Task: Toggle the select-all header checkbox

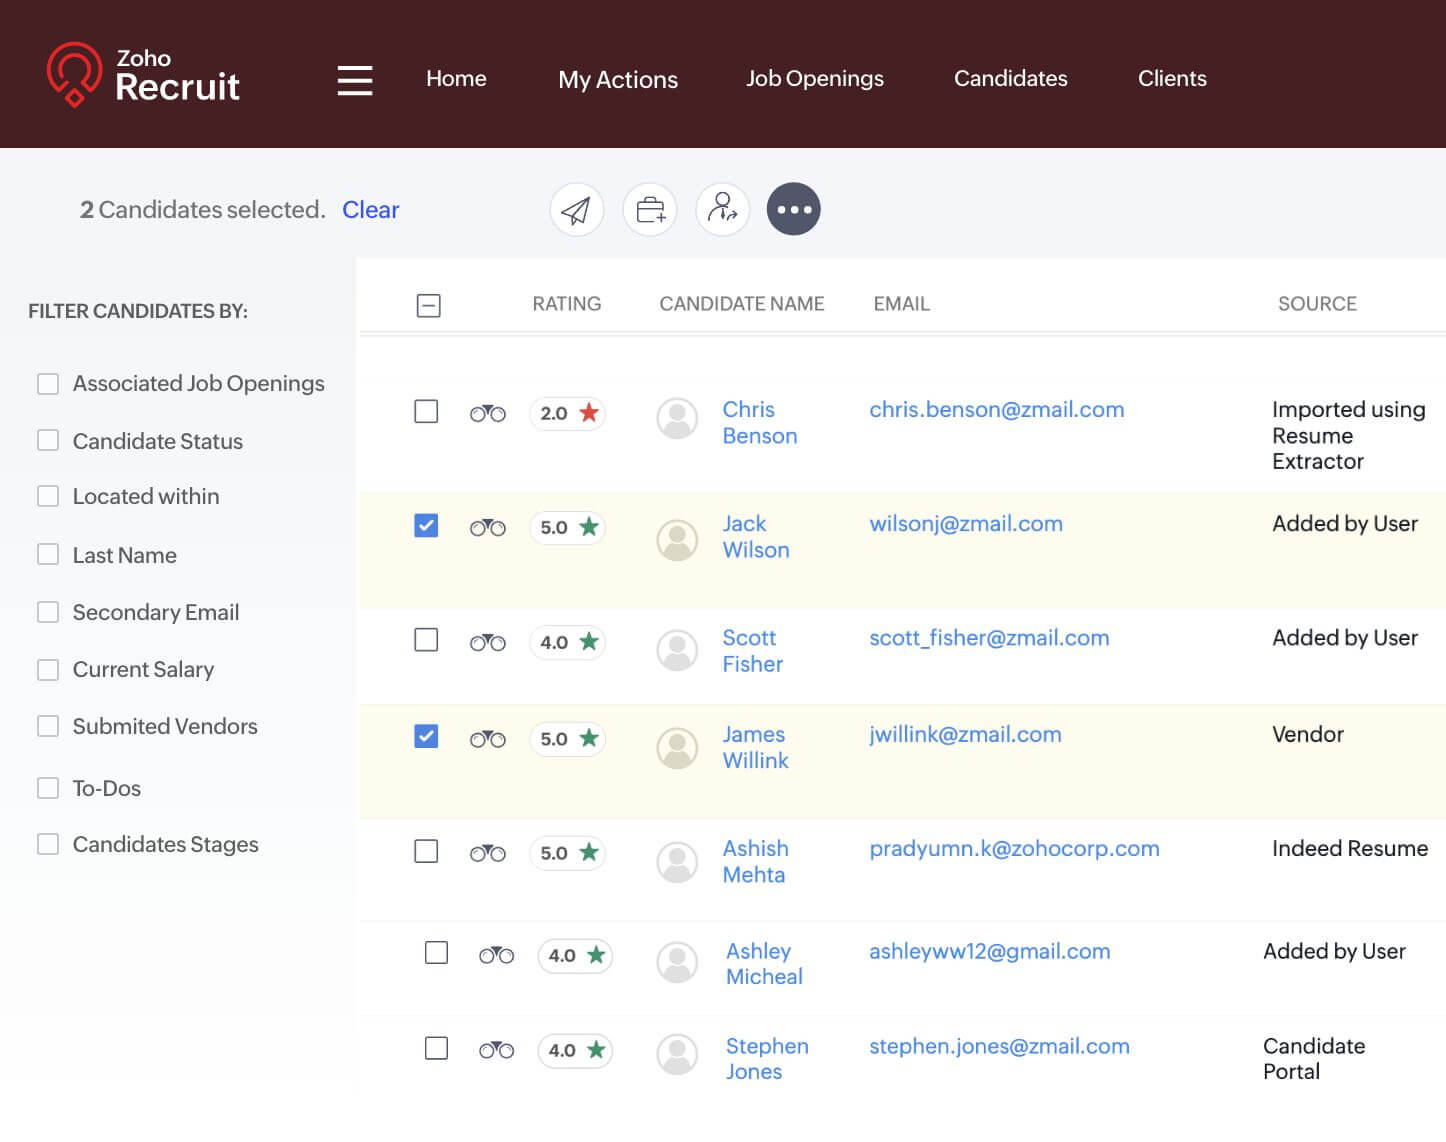Action: click(429, 306)
